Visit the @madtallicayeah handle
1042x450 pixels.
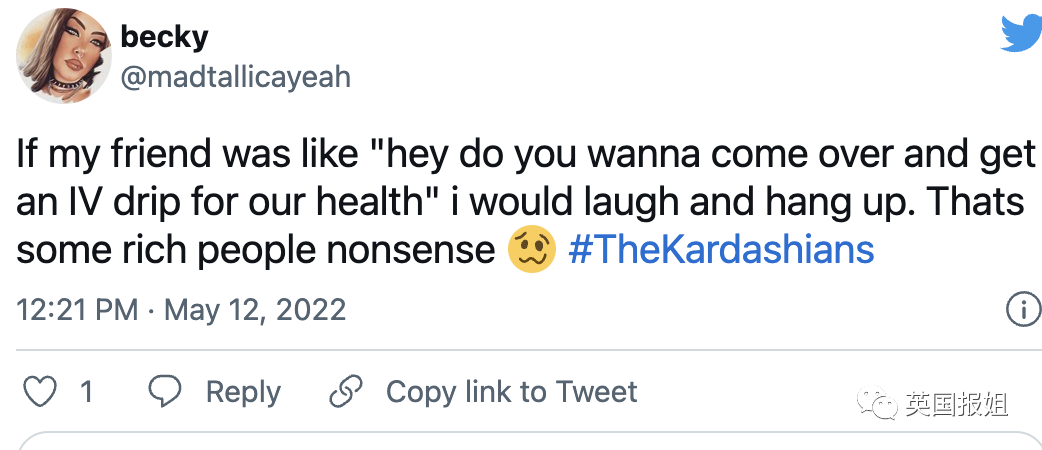(x=236, y=77)
